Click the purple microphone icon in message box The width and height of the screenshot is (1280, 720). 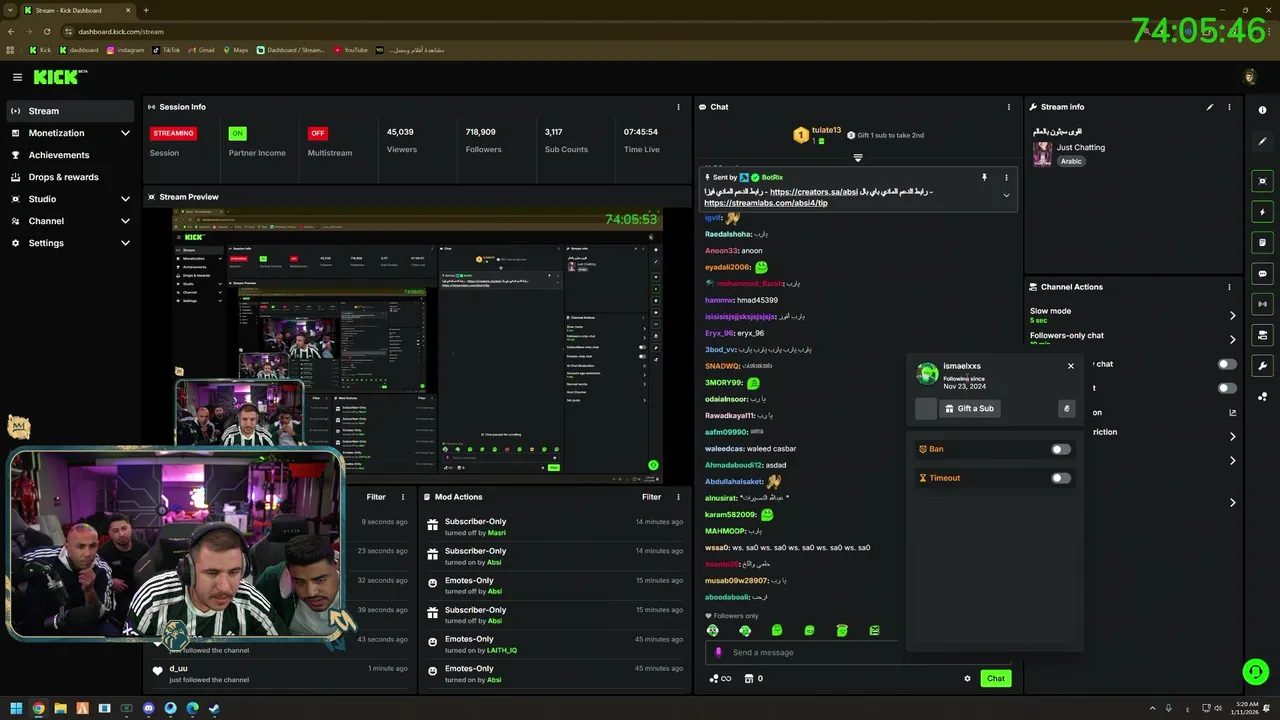pos(717,652)
